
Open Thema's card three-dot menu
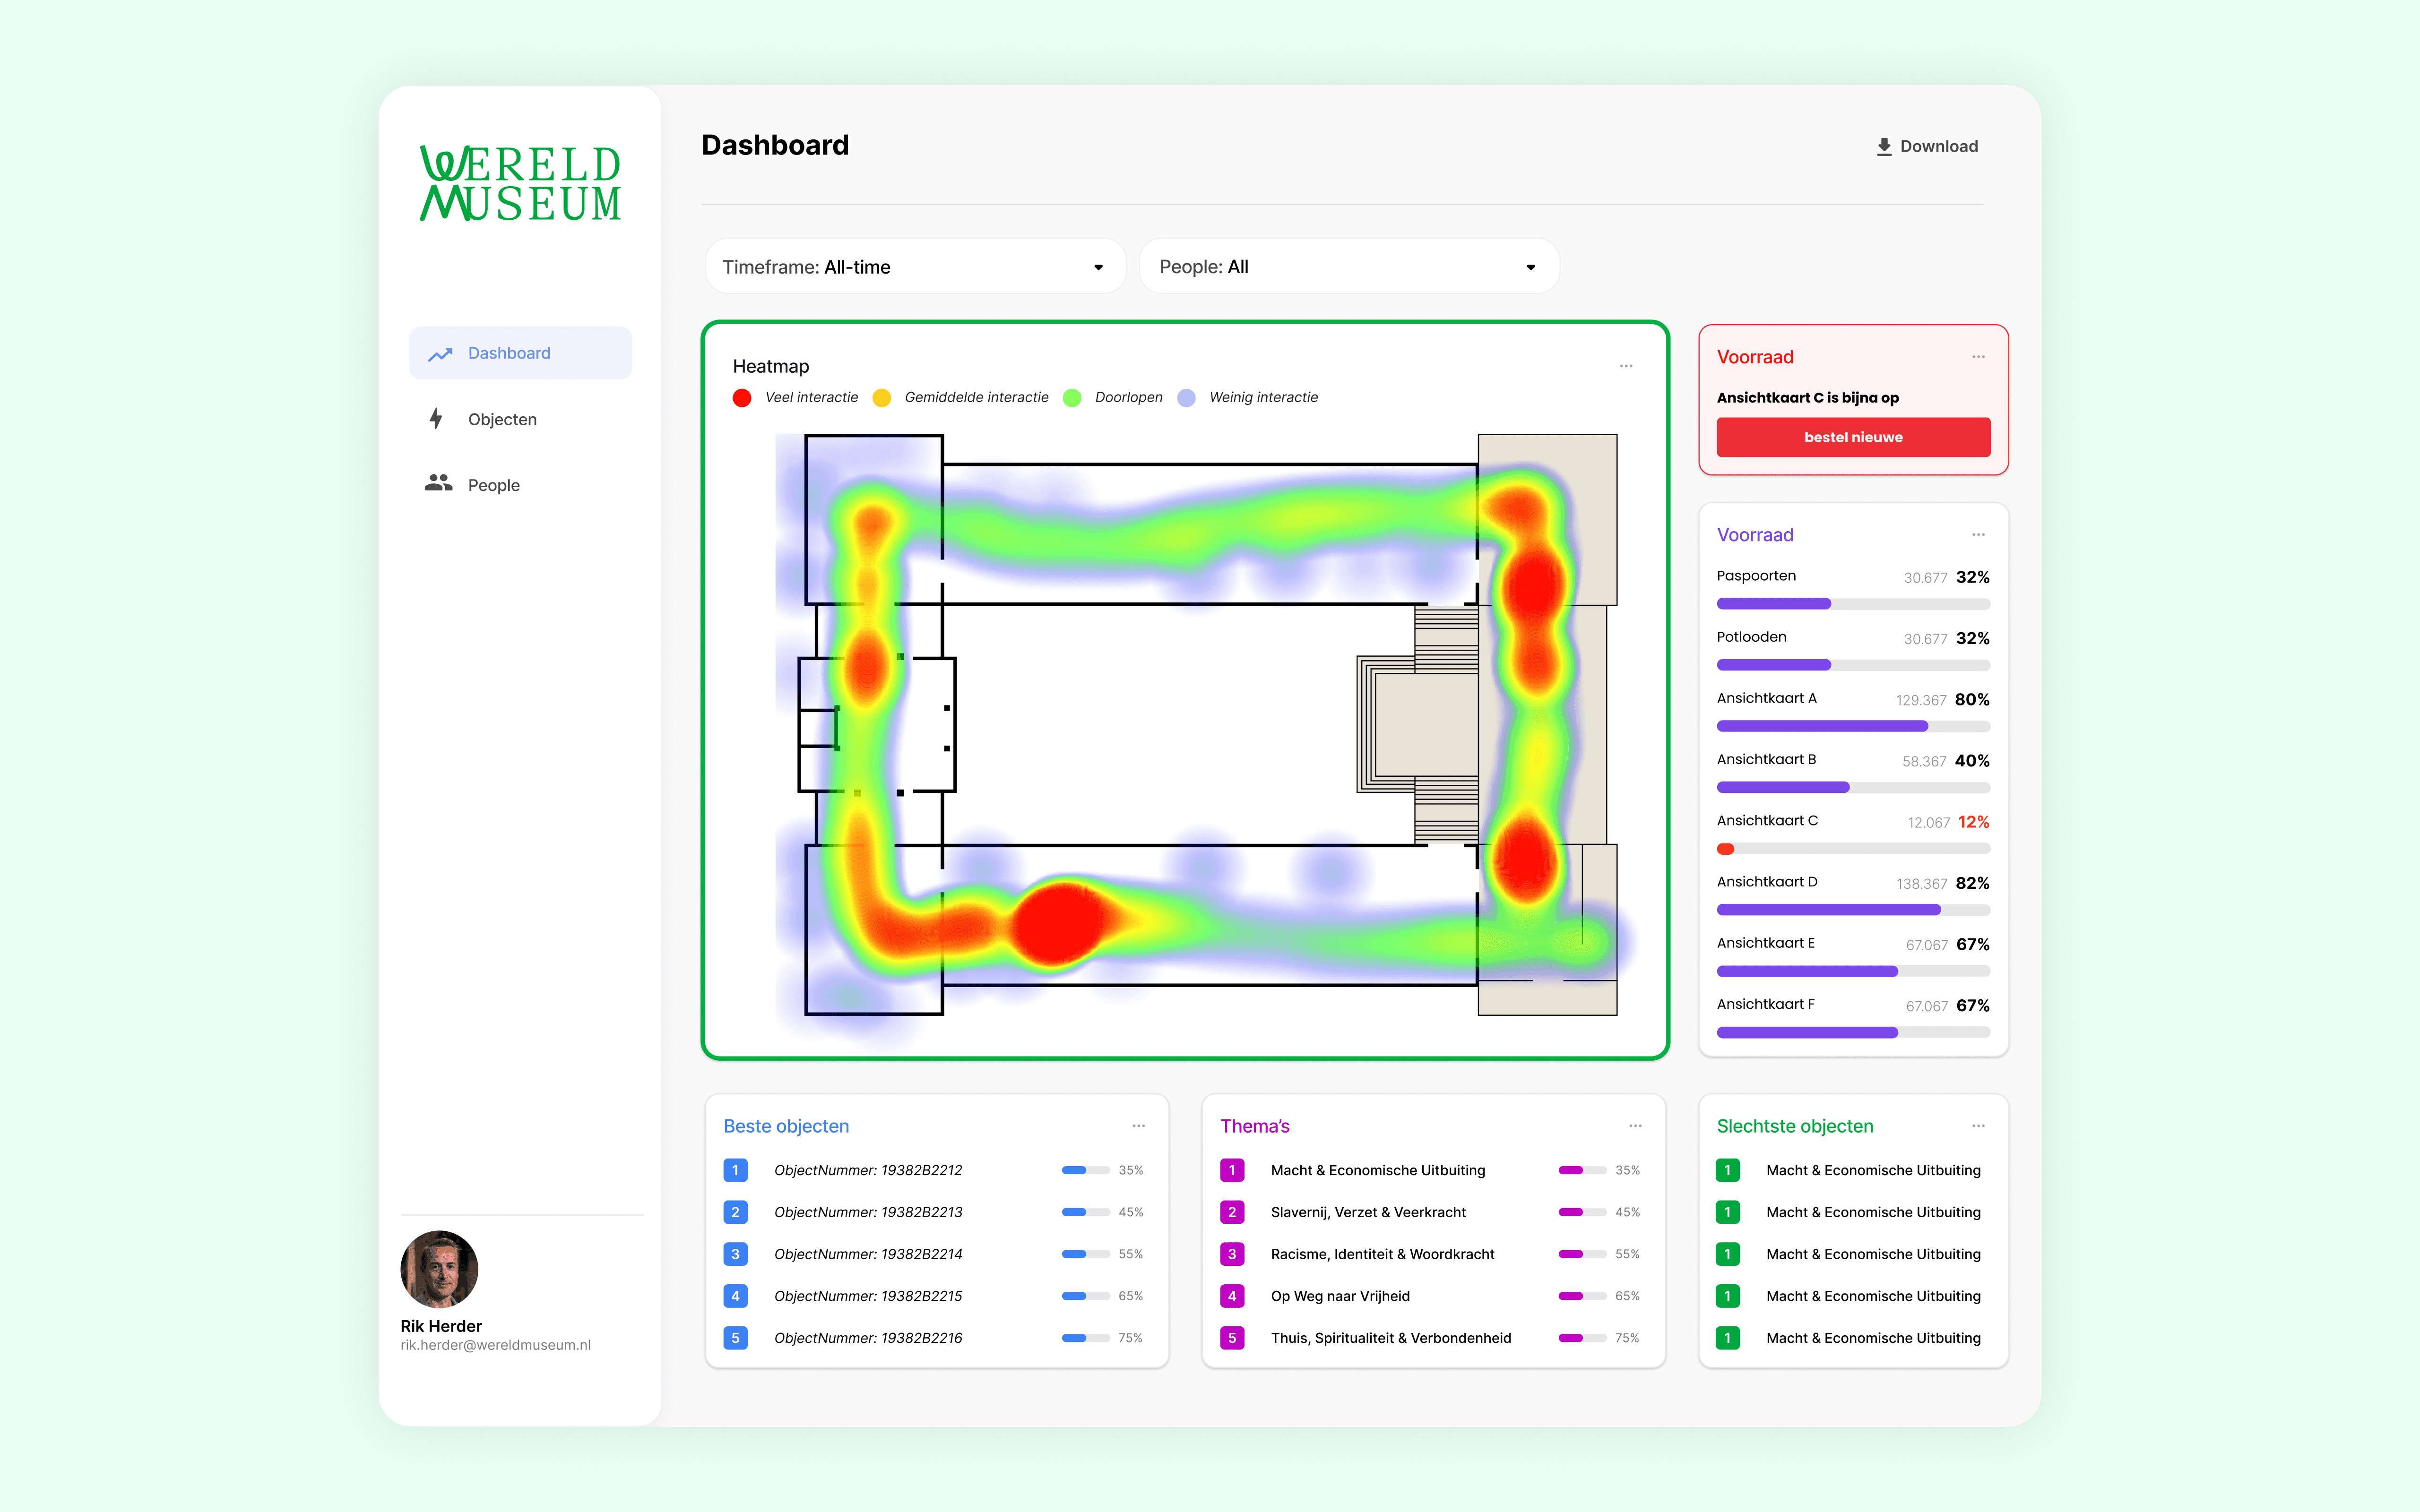coord(1635,1126)
